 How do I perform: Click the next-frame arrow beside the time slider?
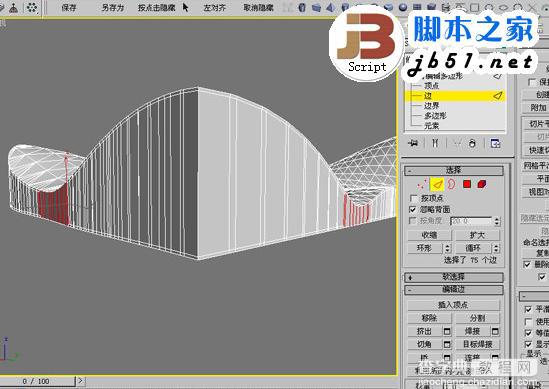pos(81,381)
